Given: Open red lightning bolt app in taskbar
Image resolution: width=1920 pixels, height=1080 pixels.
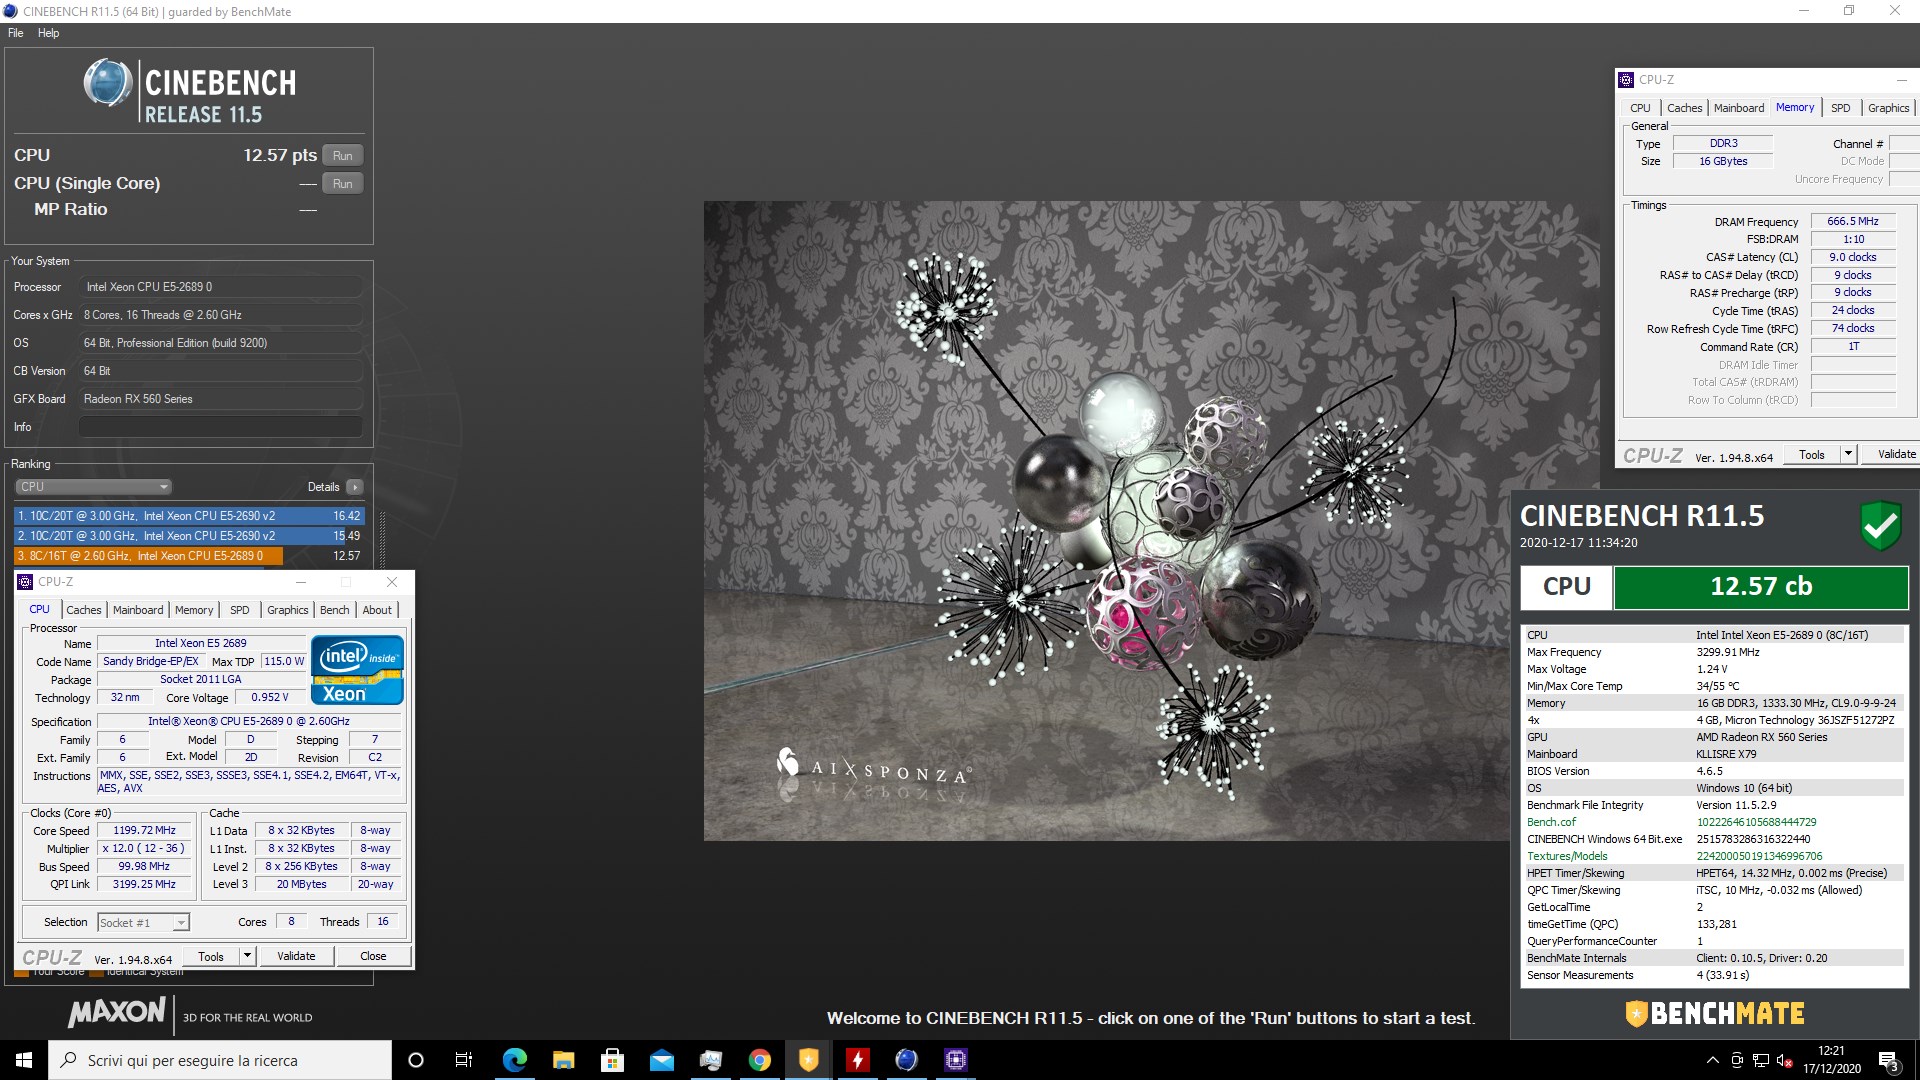Looking at the screenshot, I should 857,1060.
